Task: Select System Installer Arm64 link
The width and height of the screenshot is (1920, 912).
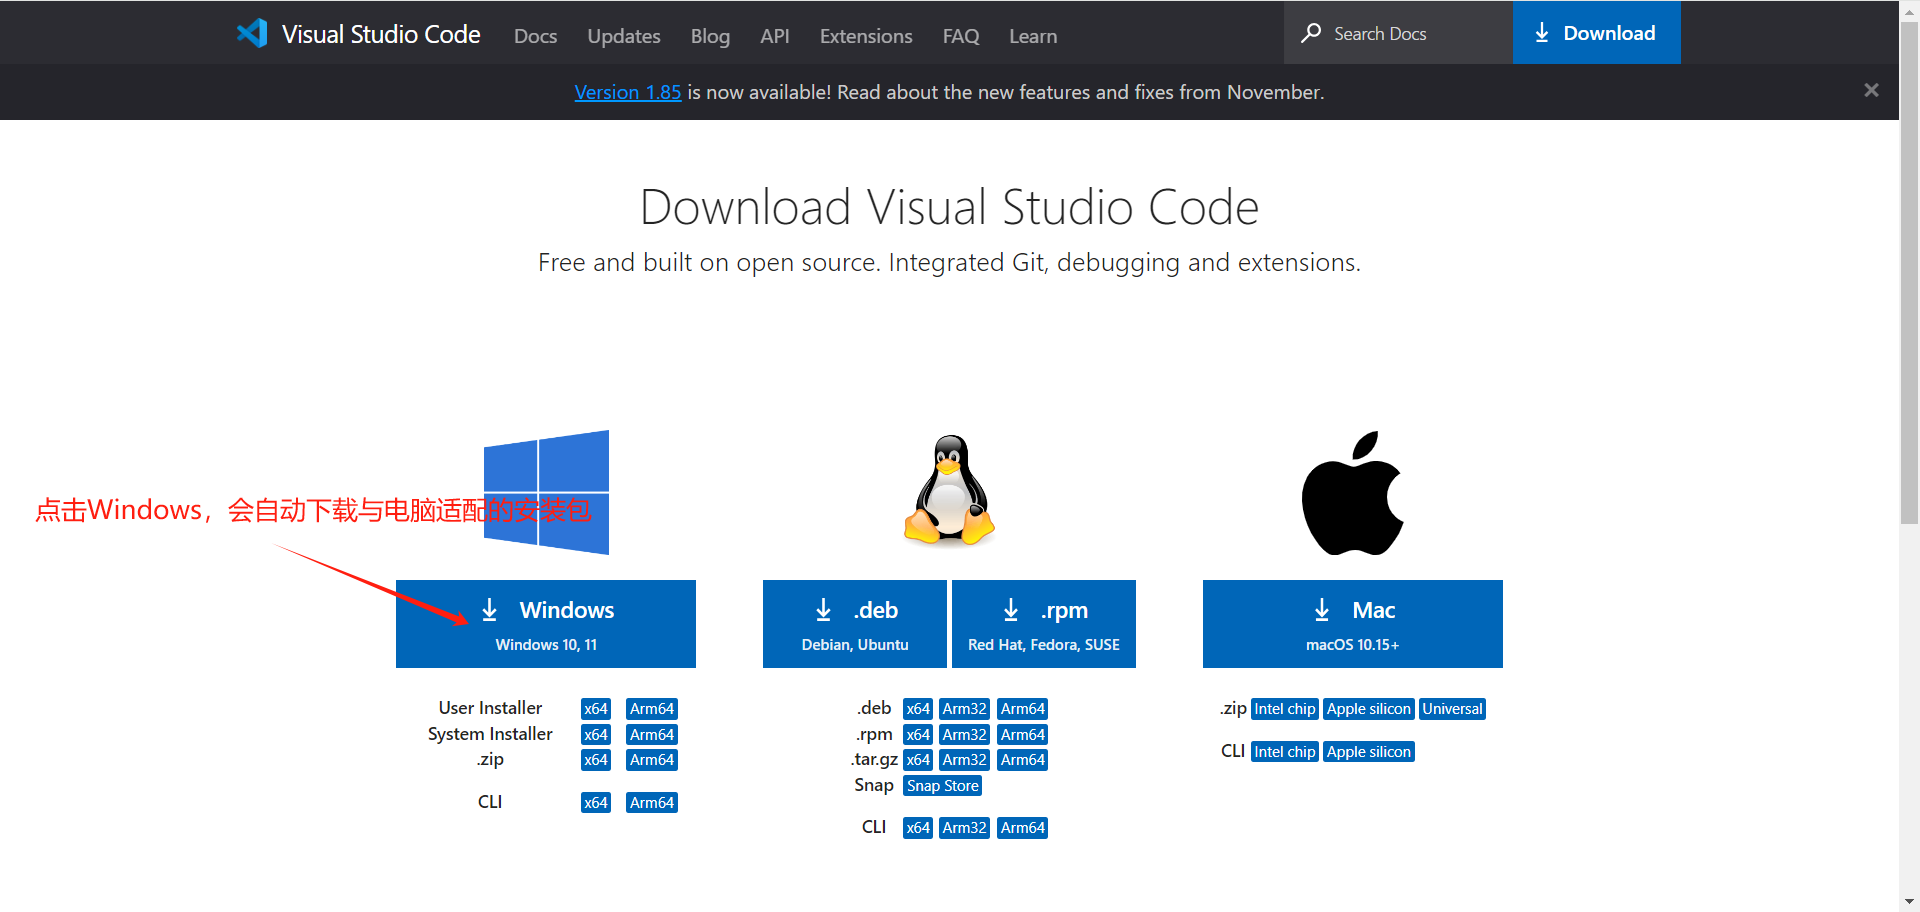Action: (x=652, y=735)
